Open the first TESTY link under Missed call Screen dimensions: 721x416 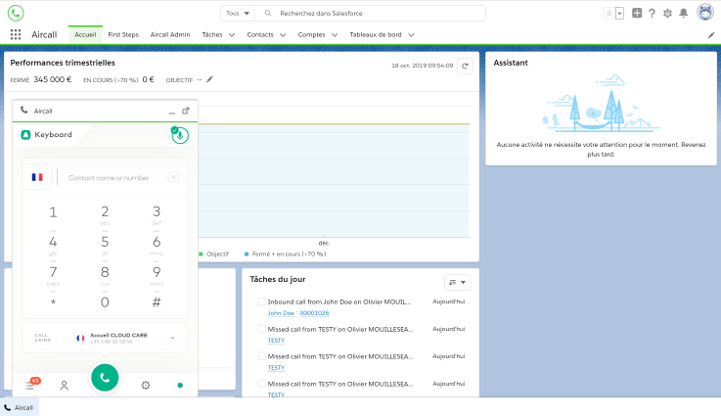(276, 341)
